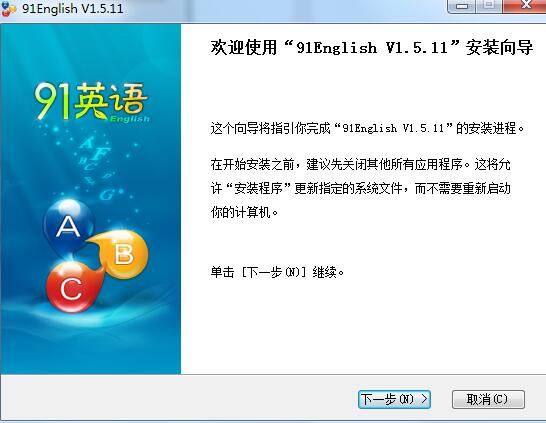The height and width of the screenshot is (423, 546).
Task: Click the text 你的计算机。
Action: pos(244,212)
